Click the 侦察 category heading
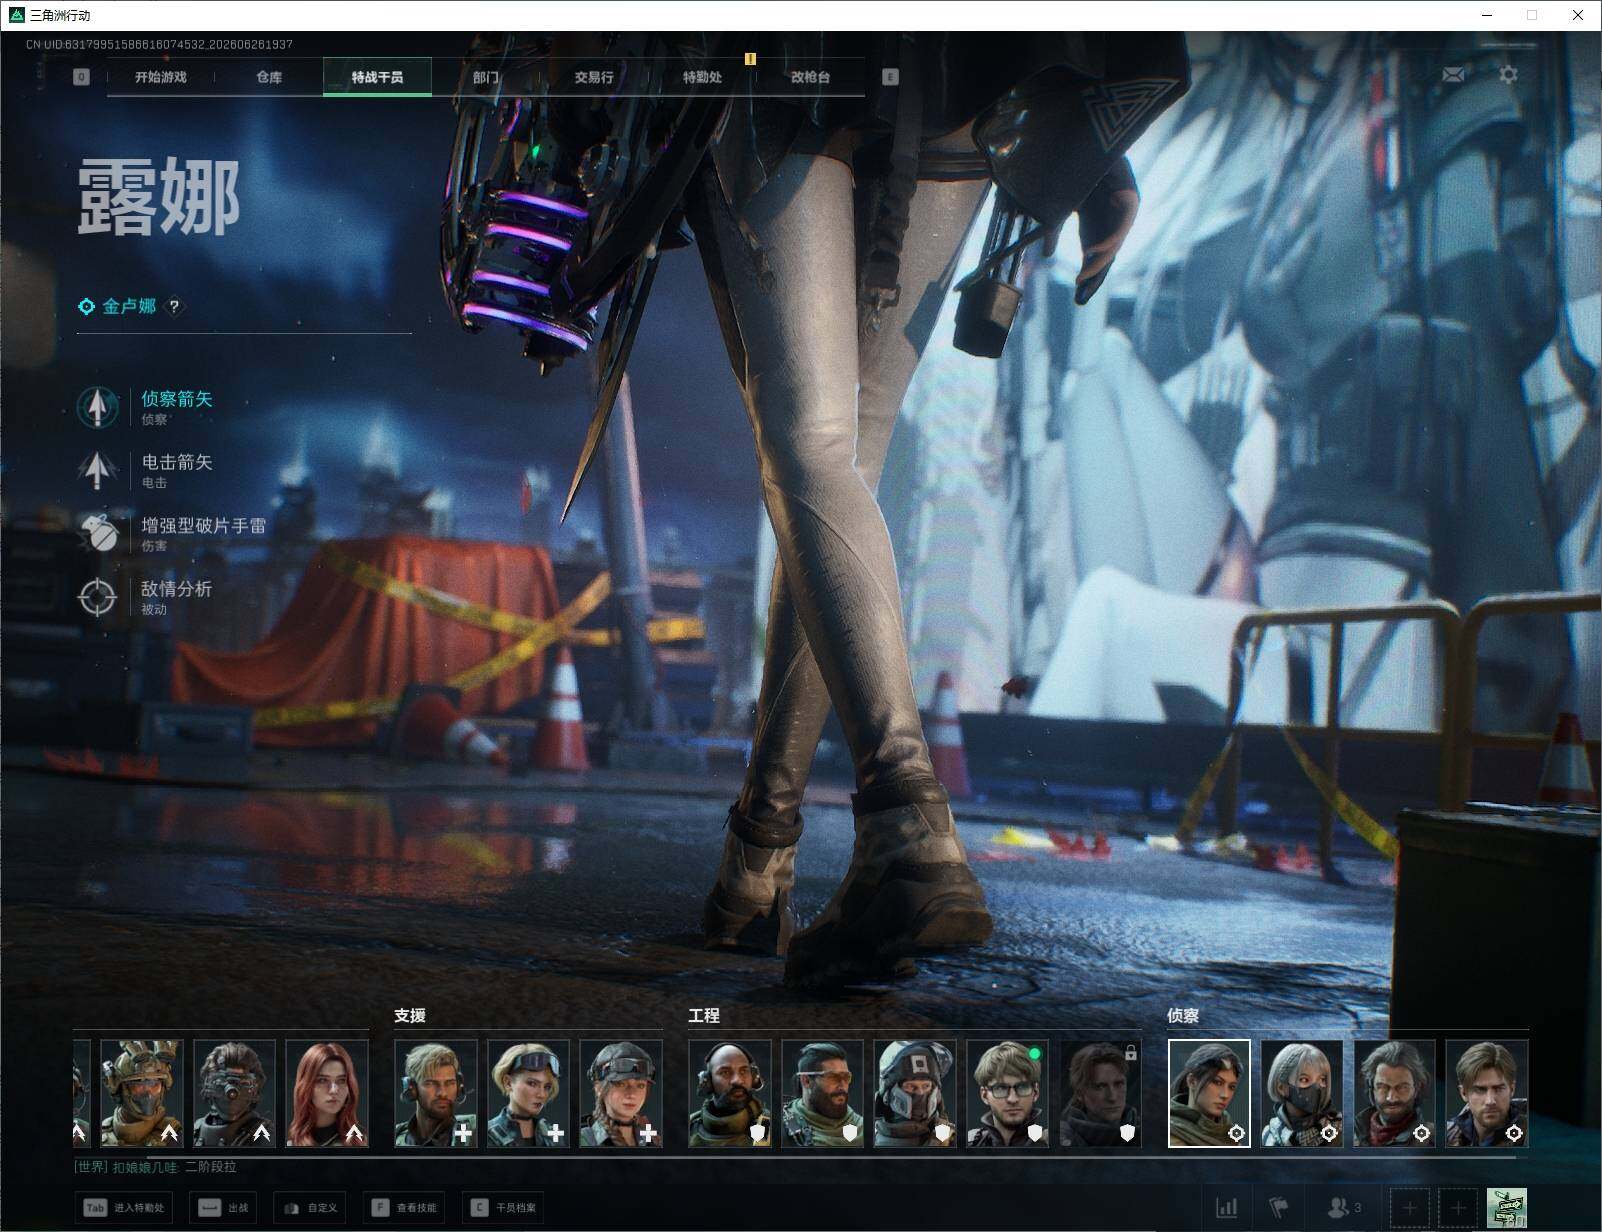This screenshot has width=1602, height=1232. [1183, 1015]
